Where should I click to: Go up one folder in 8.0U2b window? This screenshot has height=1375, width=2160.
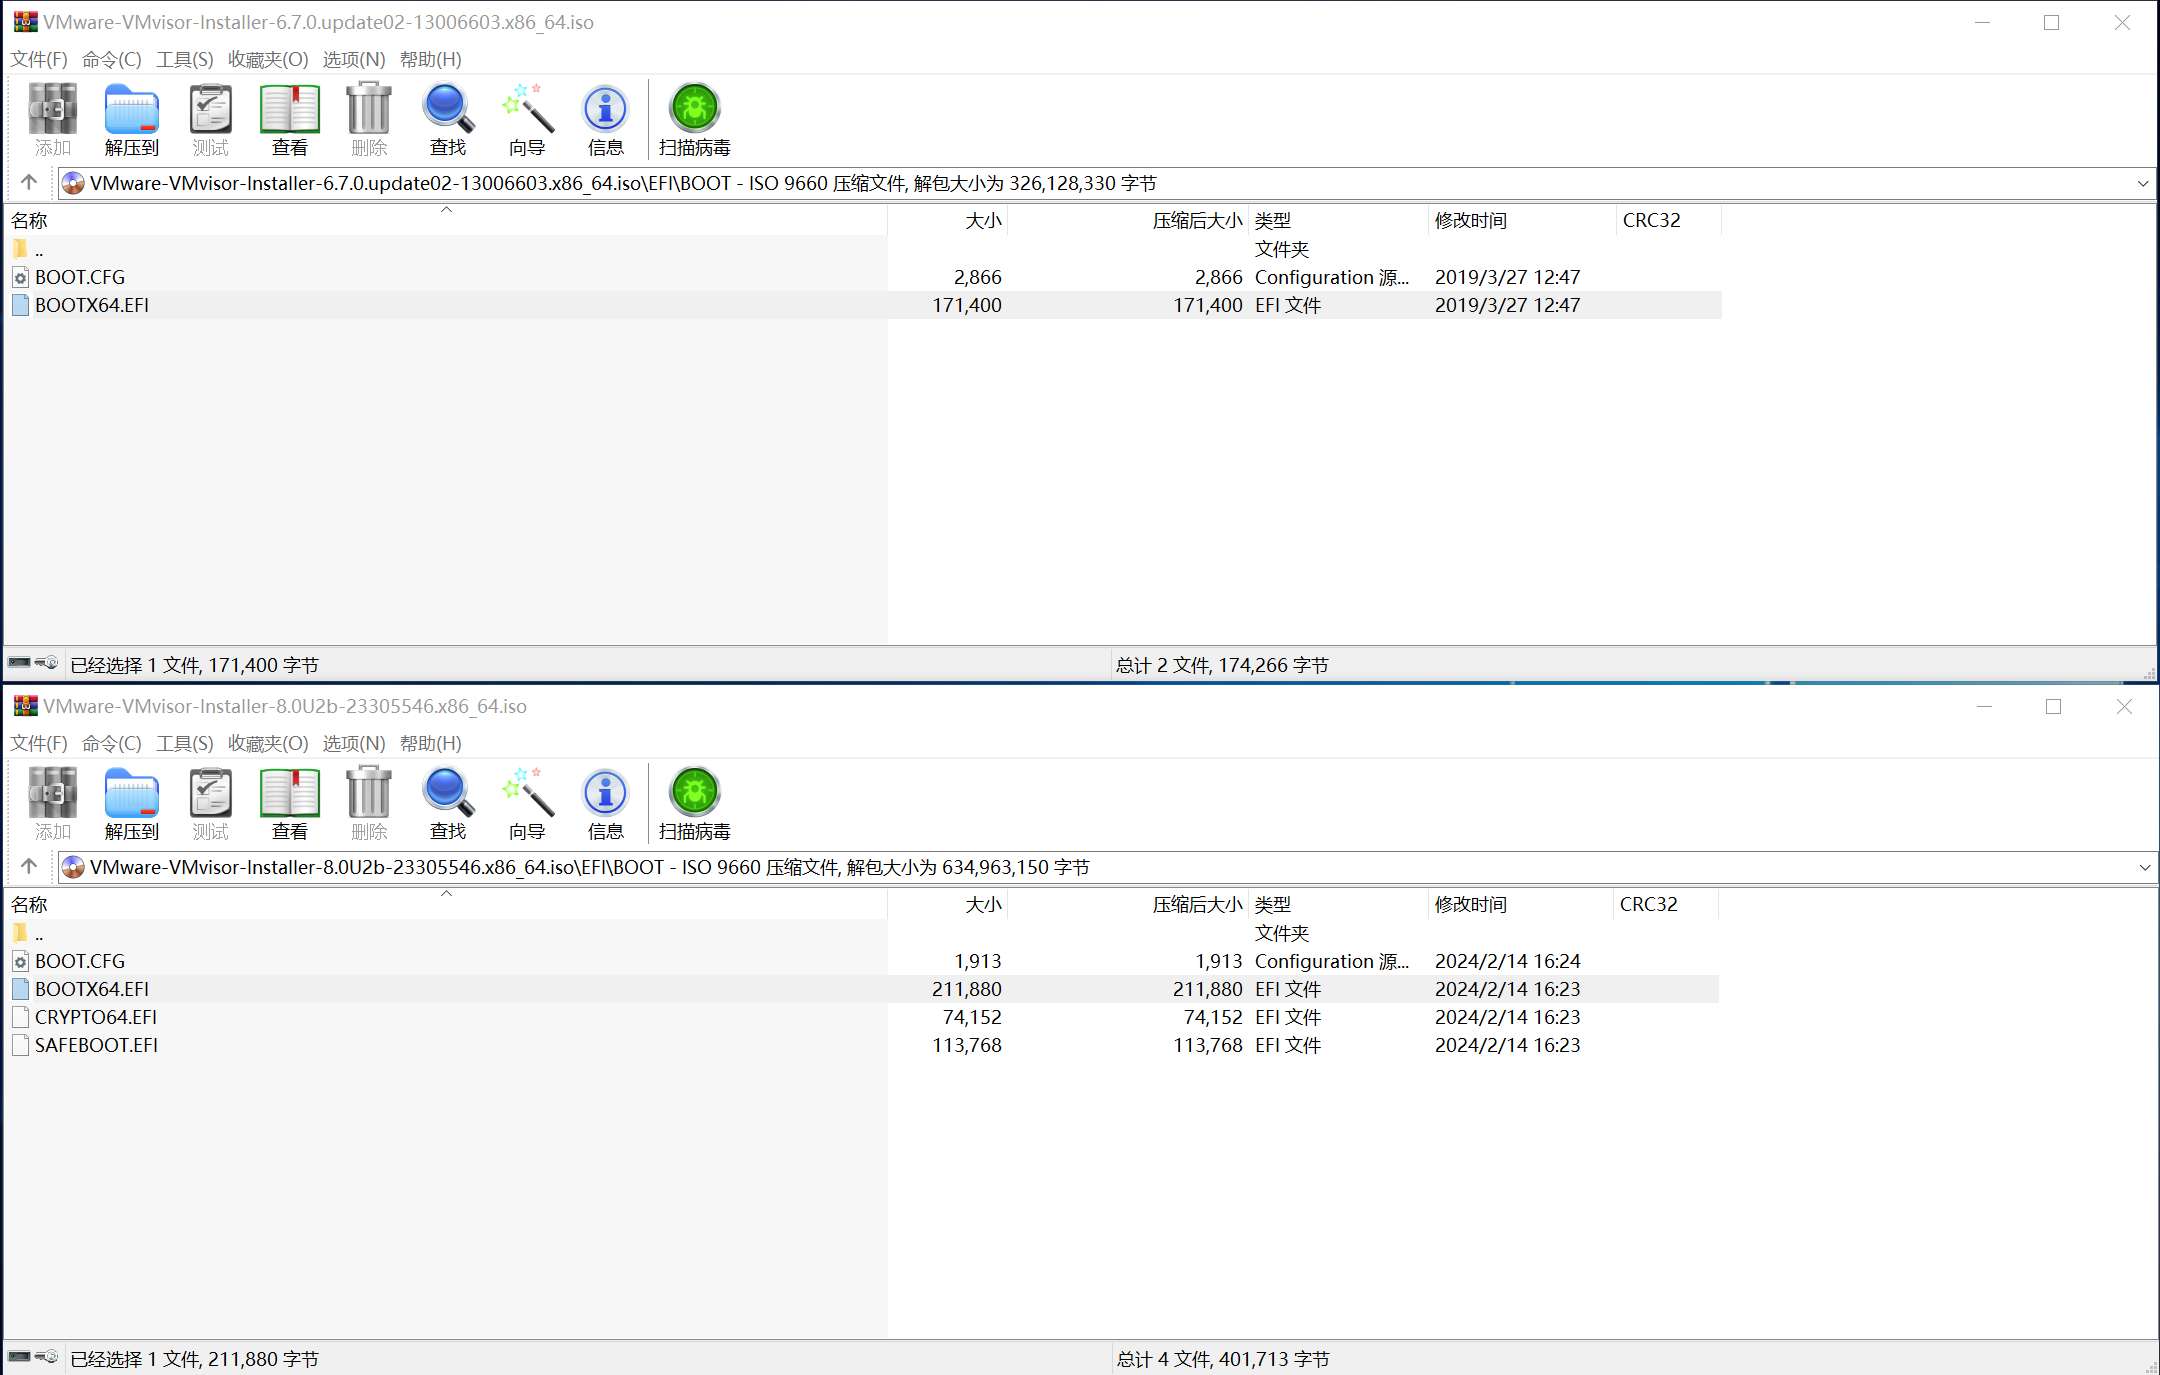[29, 866]
